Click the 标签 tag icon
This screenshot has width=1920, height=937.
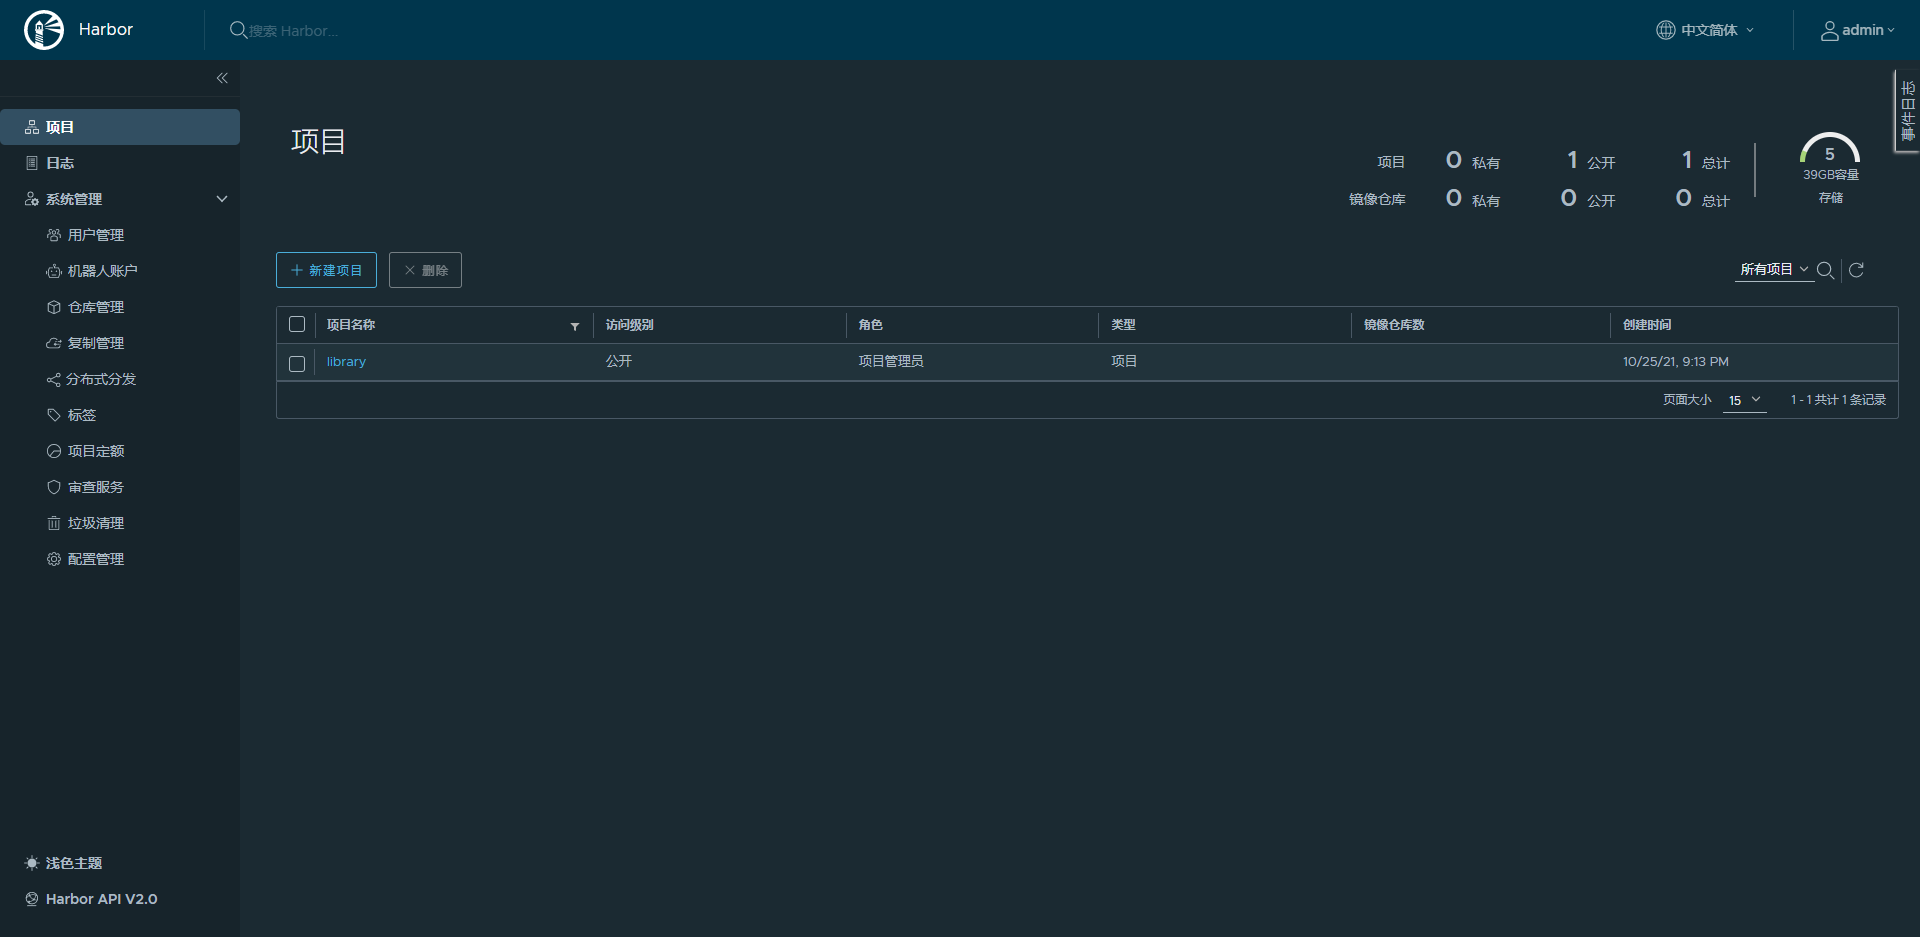click(54, 415)
